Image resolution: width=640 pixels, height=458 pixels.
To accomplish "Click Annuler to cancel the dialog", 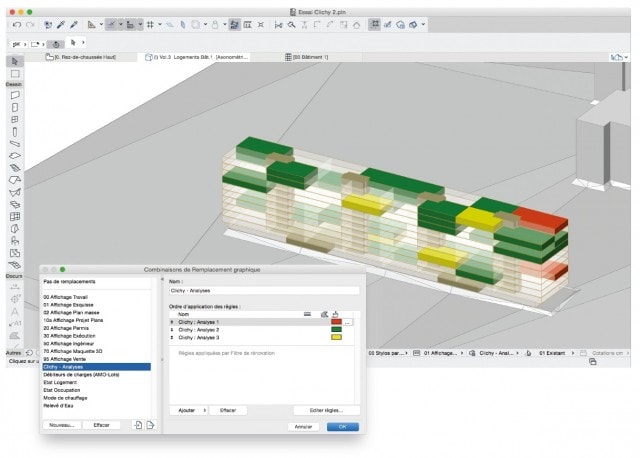I will (305, 426).
